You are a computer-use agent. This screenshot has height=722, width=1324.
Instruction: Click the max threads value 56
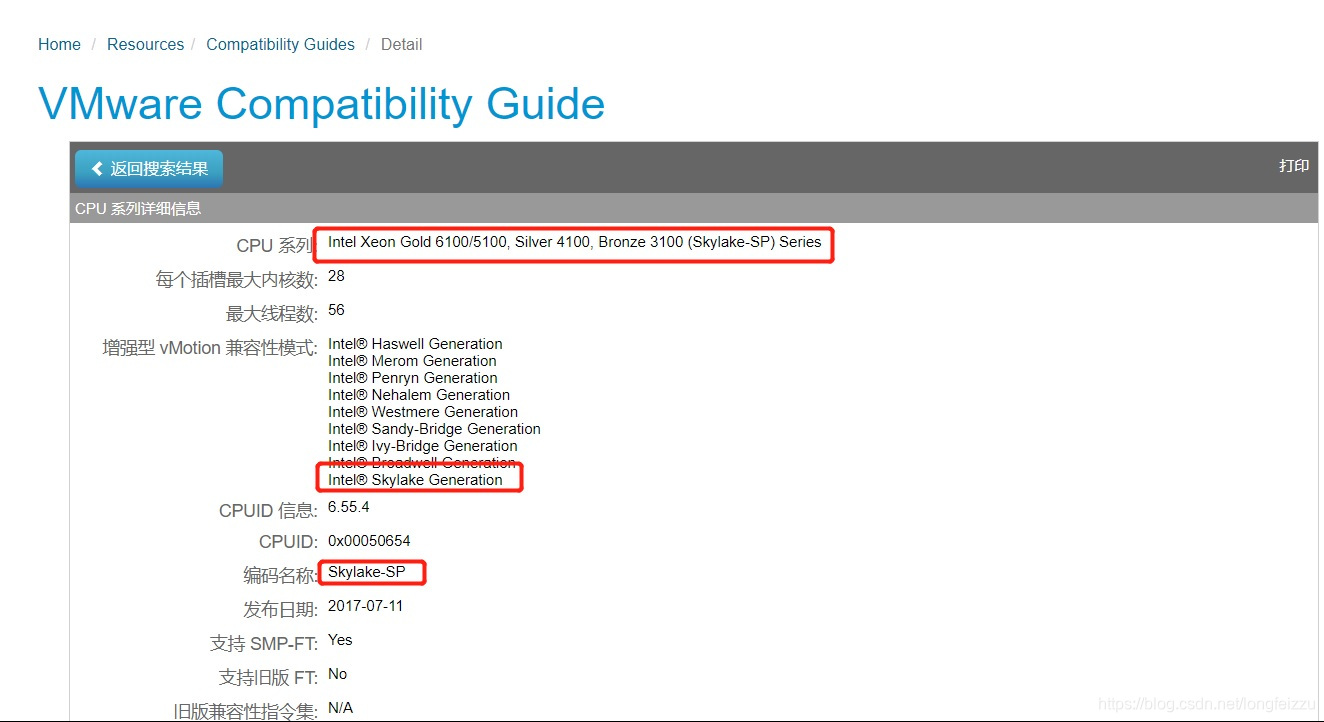tap(336, 310)
